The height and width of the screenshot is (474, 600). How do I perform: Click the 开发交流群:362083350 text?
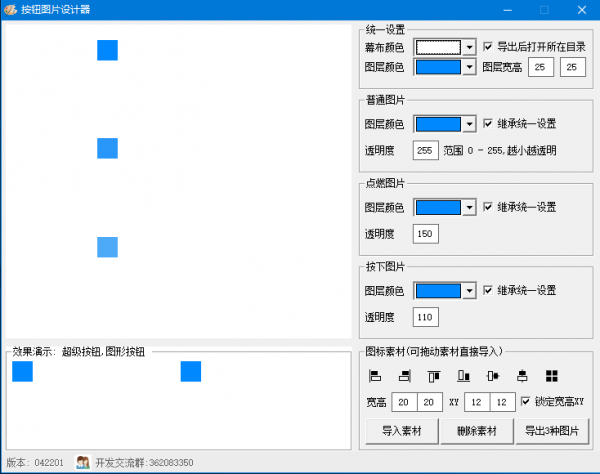(x=144, y=463)
